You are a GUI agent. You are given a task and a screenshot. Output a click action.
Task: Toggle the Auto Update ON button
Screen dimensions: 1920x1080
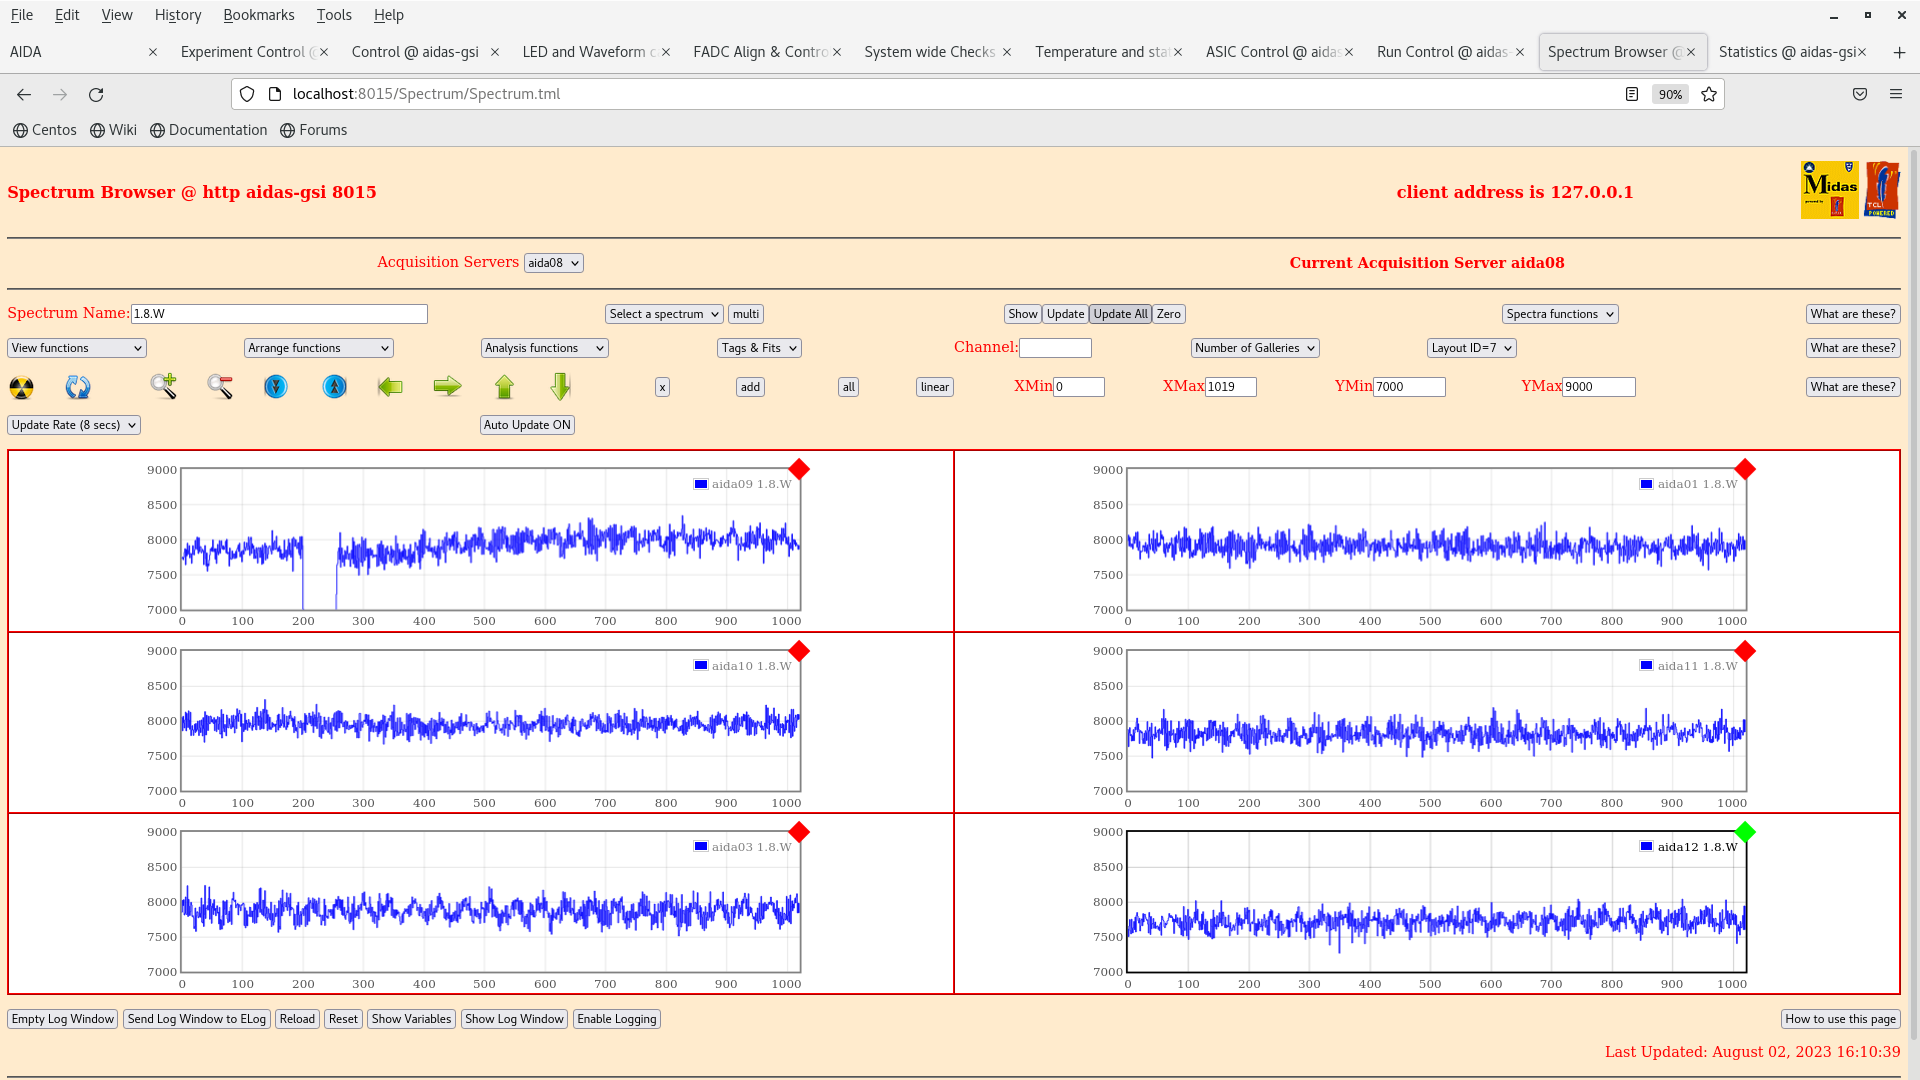[x=527, y=425]
